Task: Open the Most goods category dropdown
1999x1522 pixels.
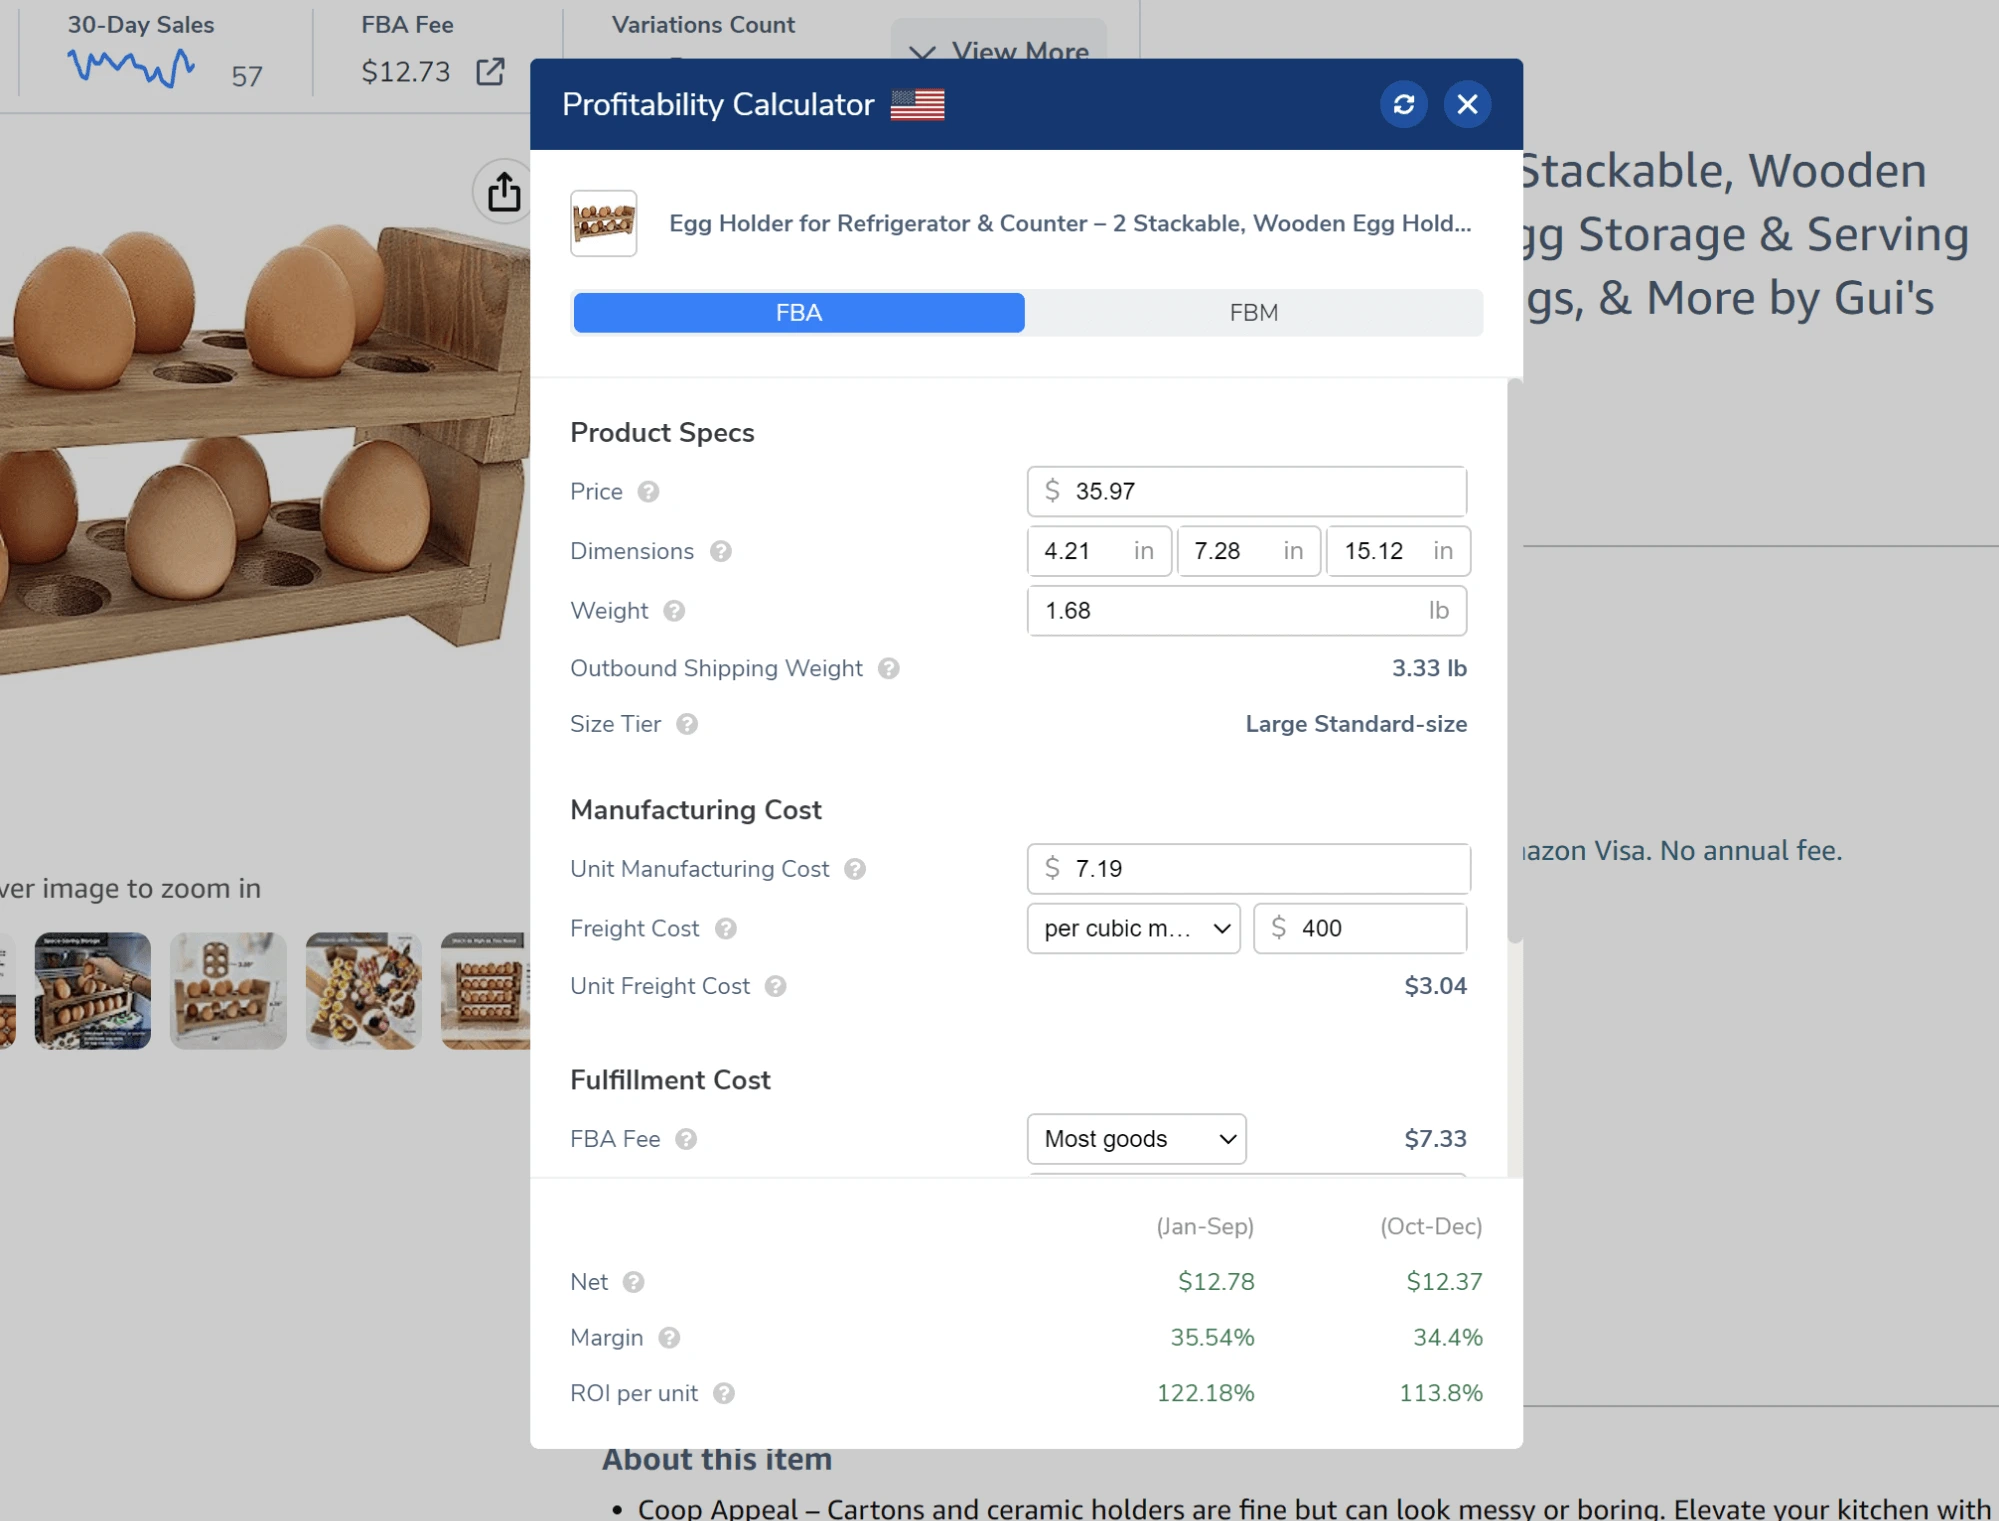Action: (x=1136, y=1139)
